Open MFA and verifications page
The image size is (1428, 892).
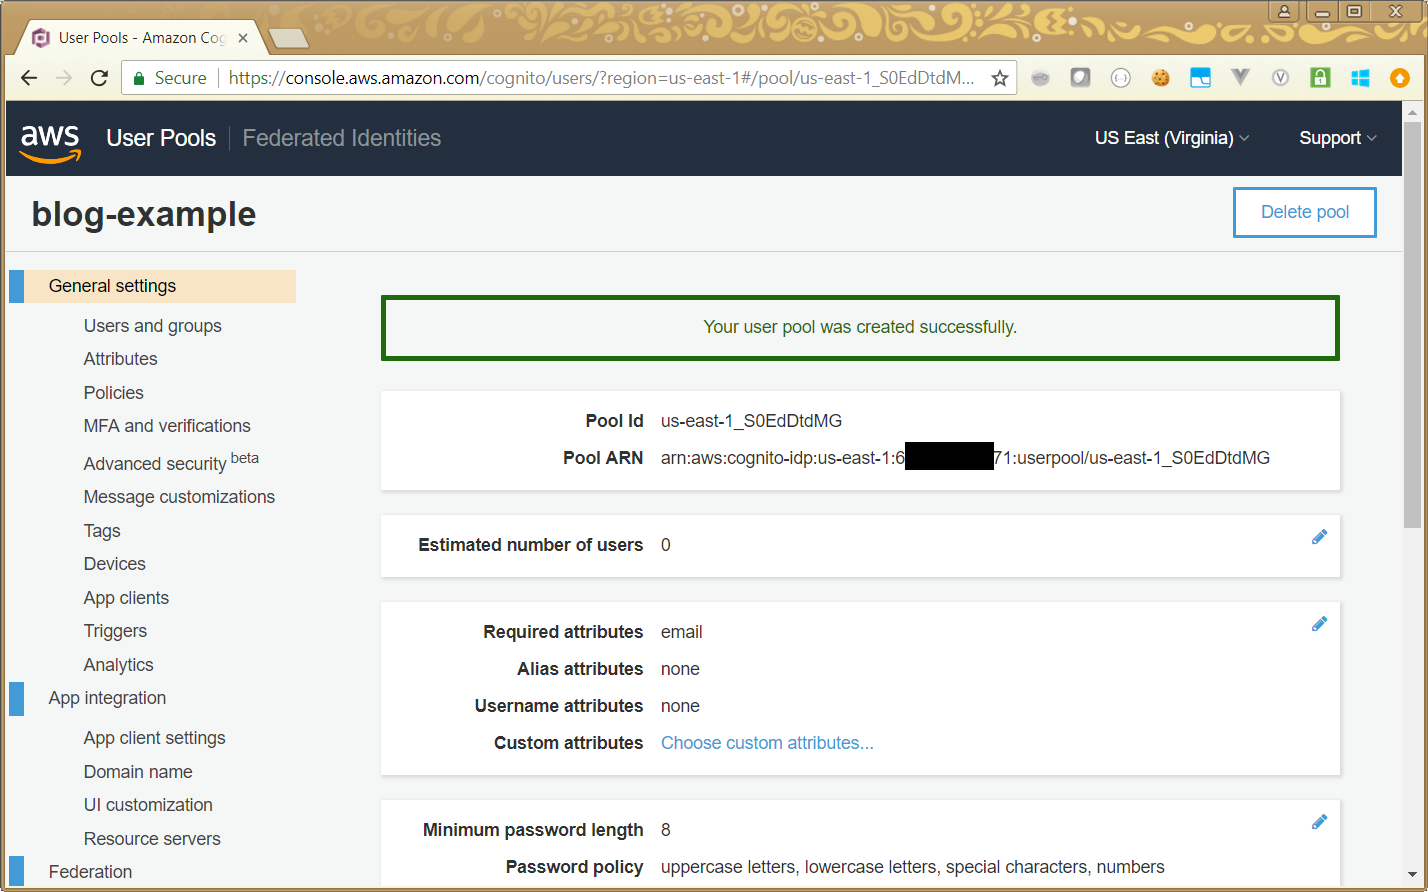167,426
